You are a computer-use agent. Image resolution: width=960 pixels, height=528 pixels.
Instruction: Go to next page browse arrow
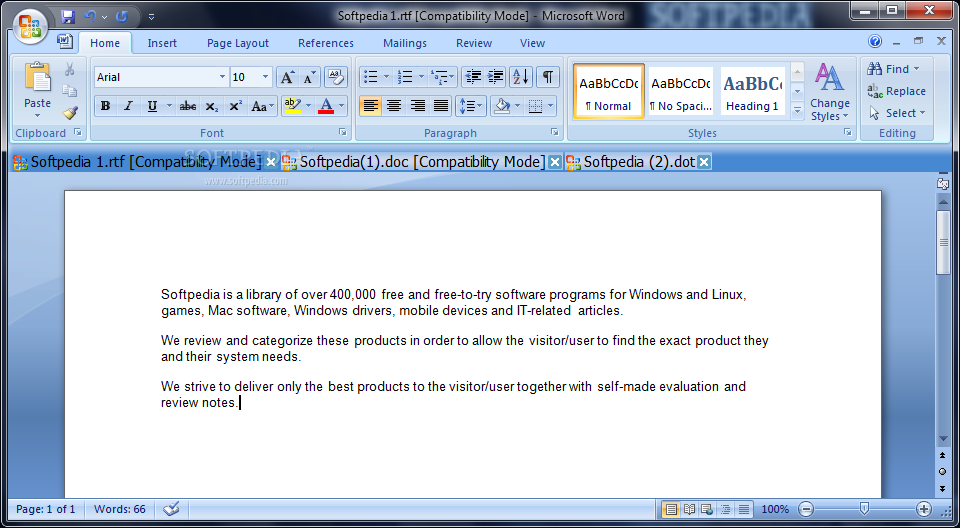tap(943, 488)
